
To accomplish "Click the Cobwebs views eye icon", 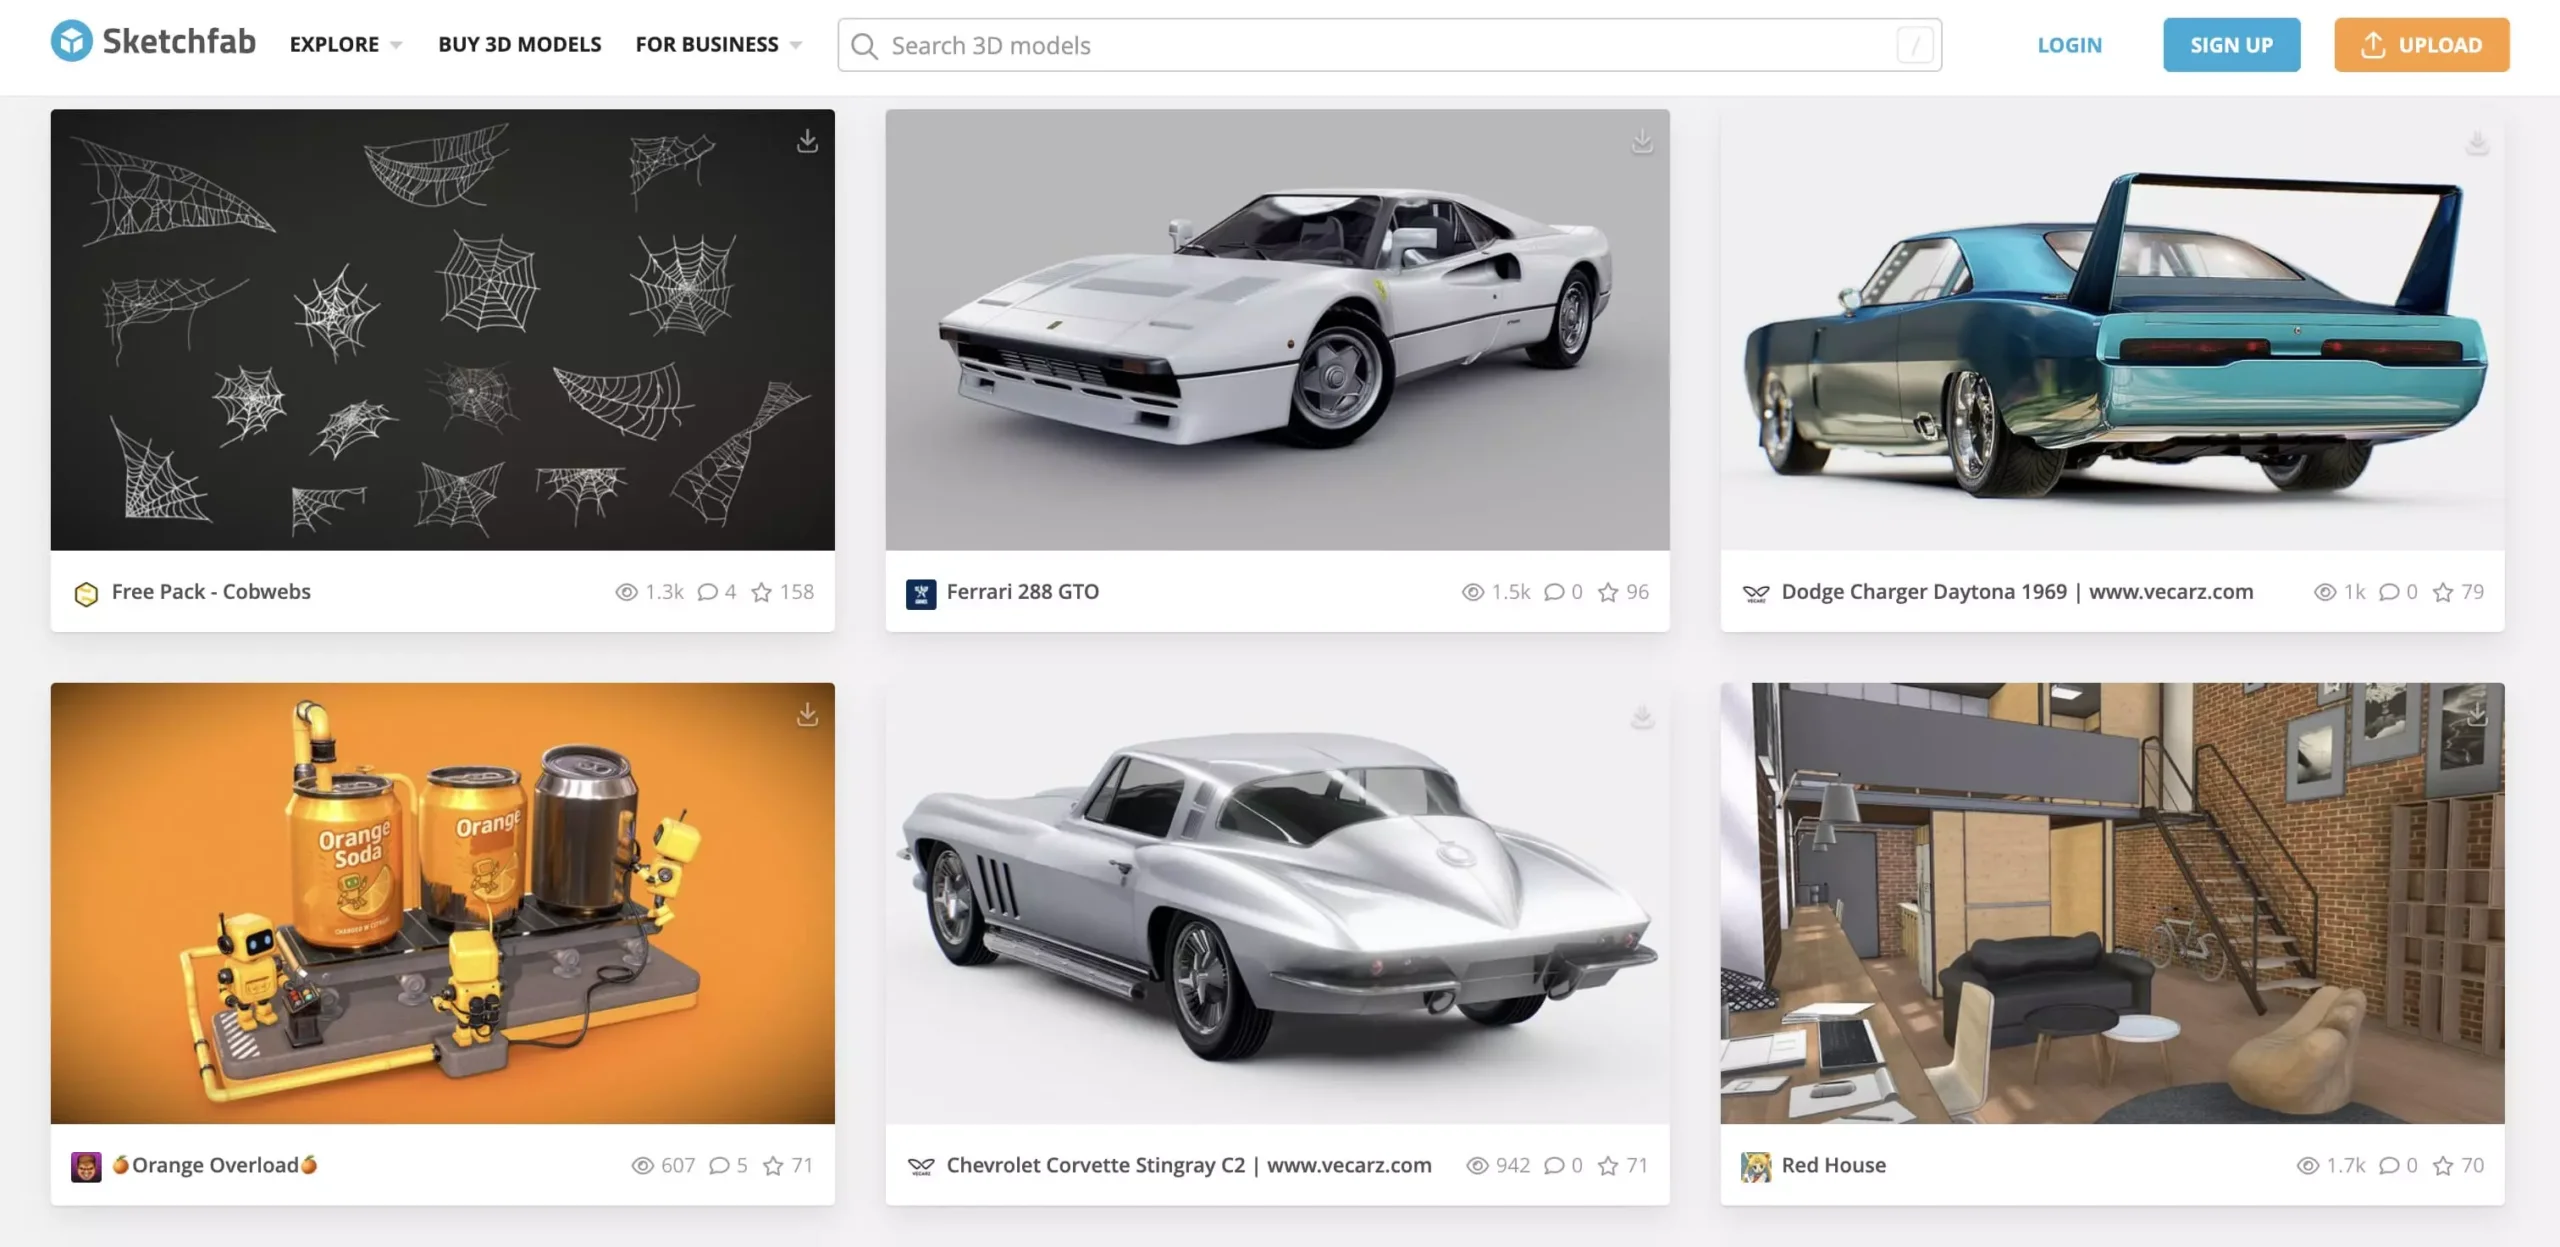I will pyautogui.click(x=626, y=592).
